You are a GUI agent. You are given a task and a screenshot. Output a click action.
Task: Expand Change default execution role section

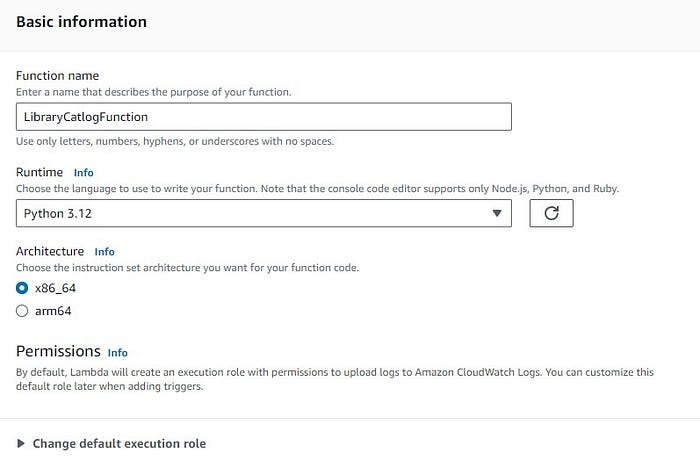coord(119,443)
